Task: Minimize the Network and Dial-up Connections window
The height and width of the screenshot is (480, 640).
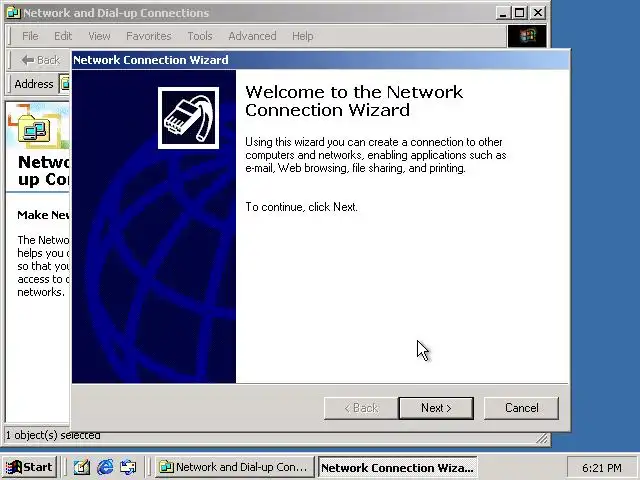Action: (x=503, y=13)
